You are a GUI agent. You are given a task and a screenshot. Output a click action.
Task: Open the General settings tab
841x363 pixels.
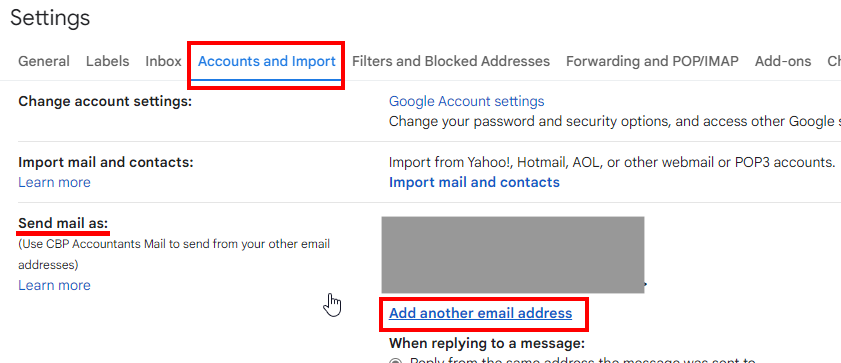click(44, 61)
